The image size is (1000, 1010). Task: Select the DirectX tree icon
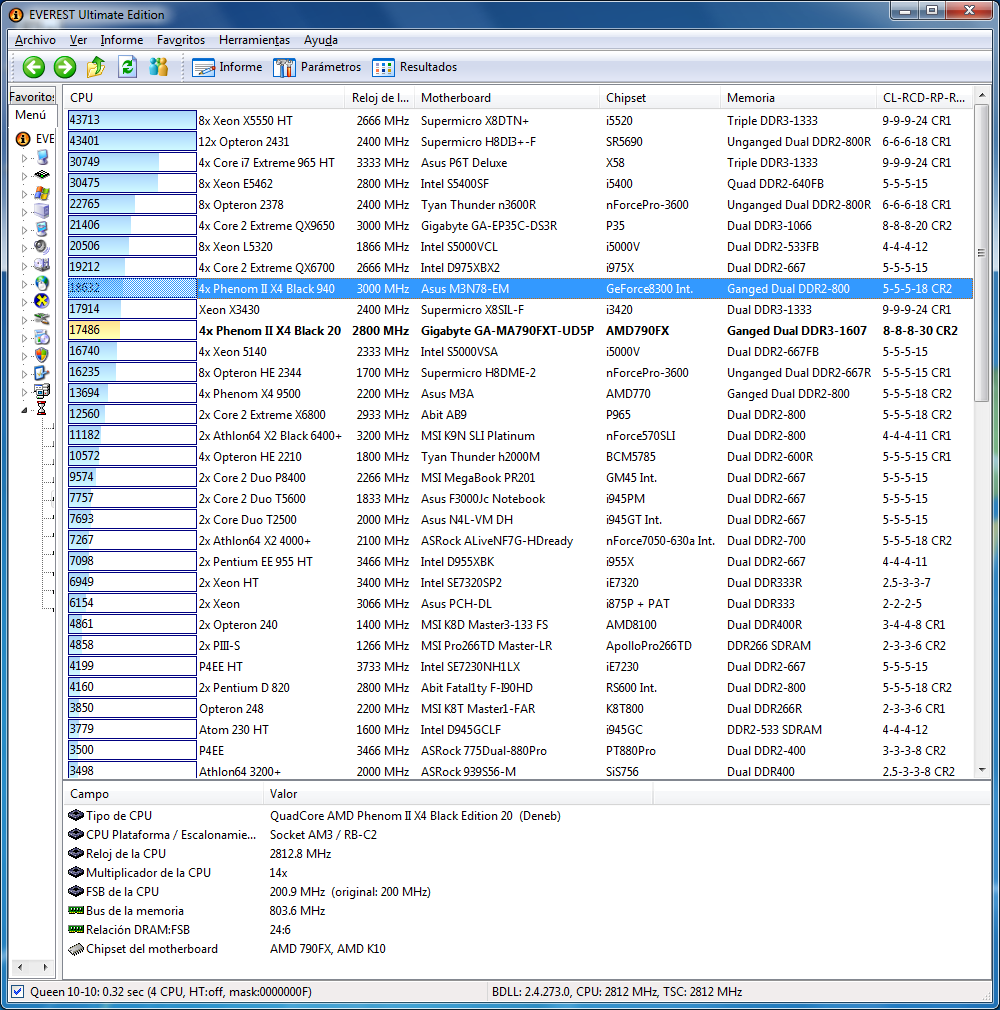point(42,300)
